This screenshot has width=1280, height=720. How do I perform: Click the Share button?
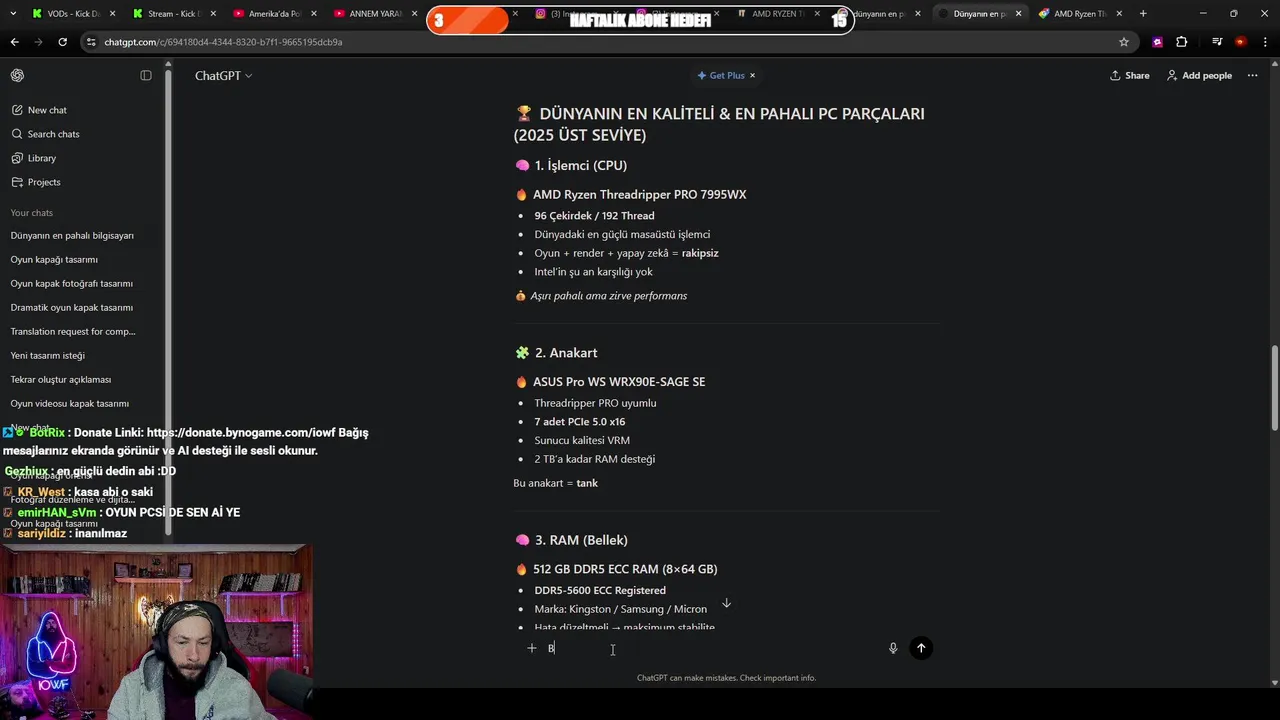(1130, 75)
